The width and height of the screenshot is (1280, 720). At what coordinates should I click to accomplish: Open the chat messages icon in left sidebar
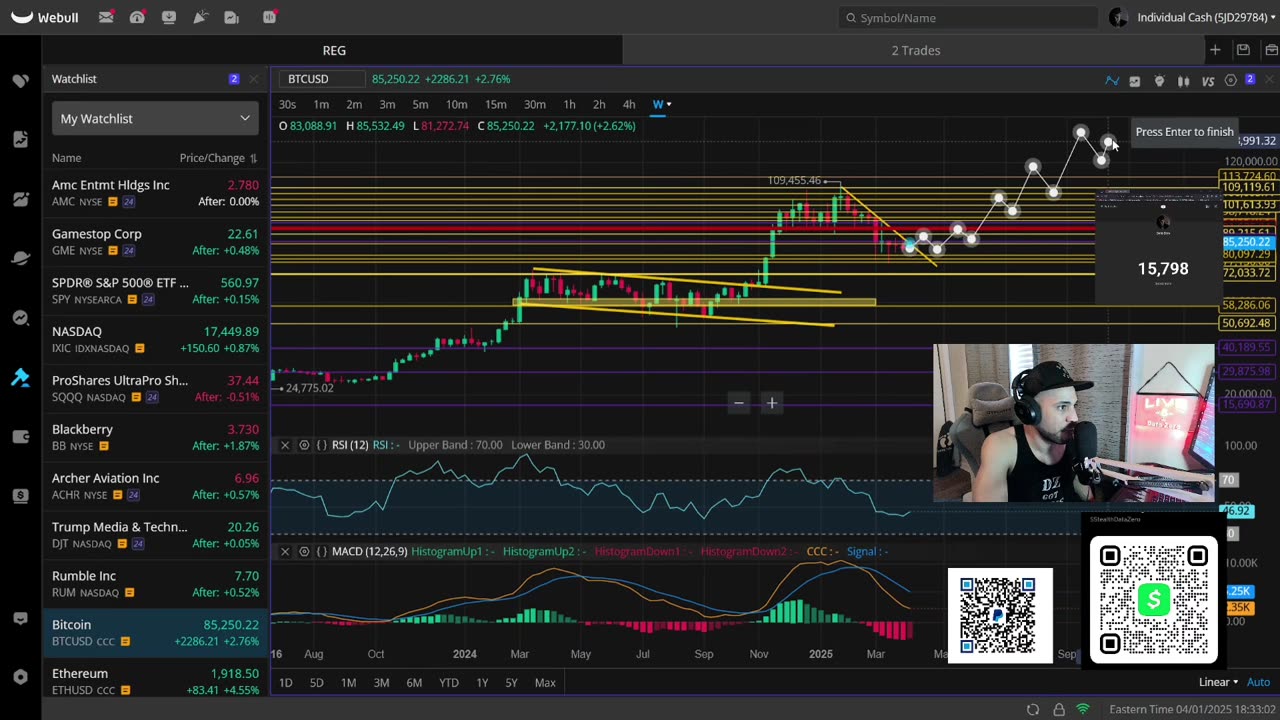[20, 619]
